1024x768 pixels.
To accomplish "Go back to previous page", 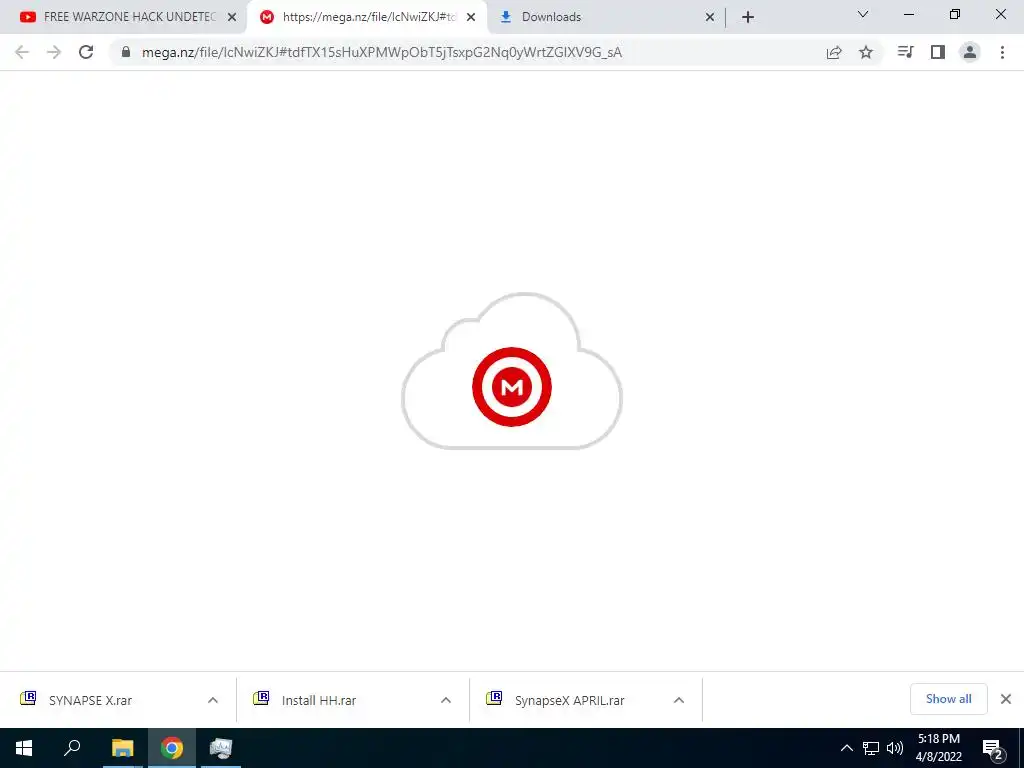I will (x=22, y=52).
